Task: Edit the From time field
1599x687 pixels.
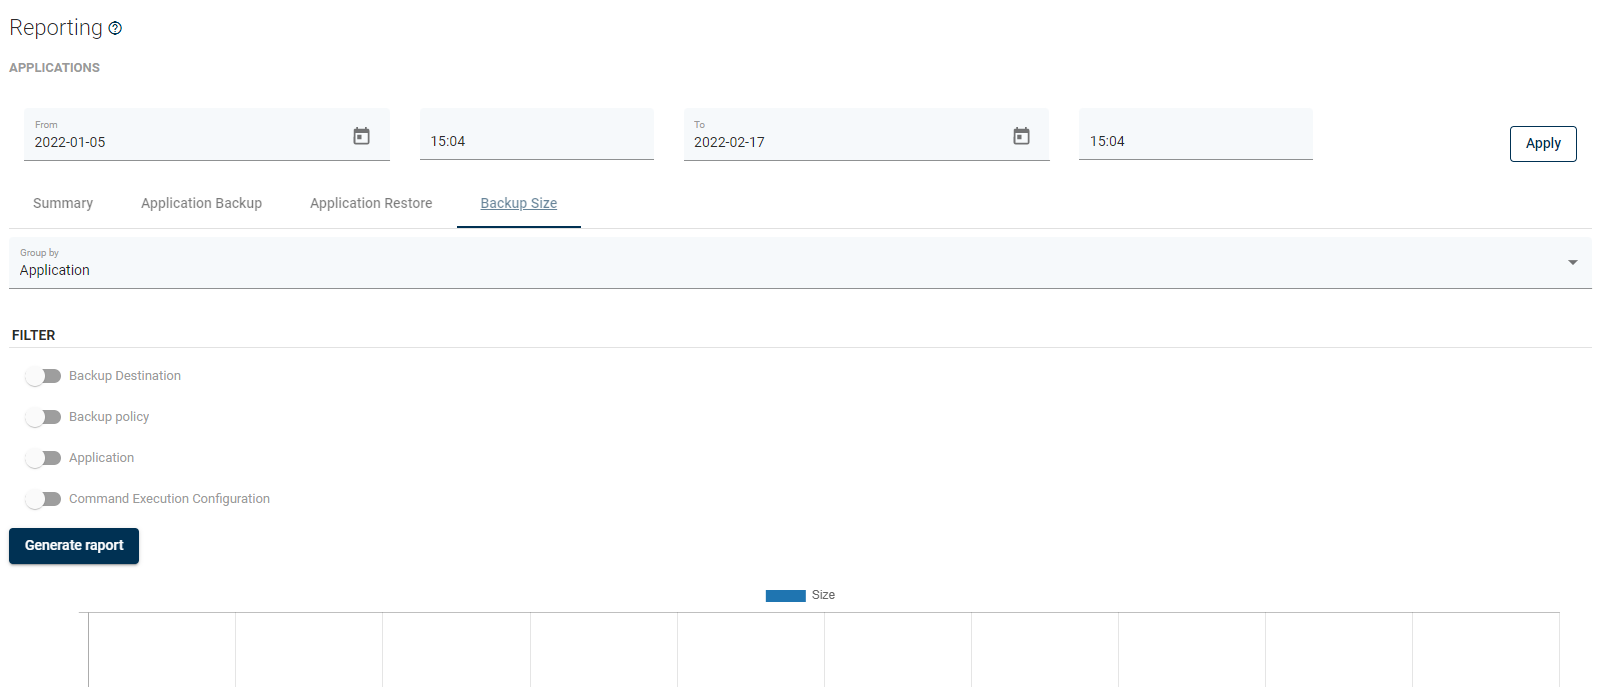Action: 536,141
